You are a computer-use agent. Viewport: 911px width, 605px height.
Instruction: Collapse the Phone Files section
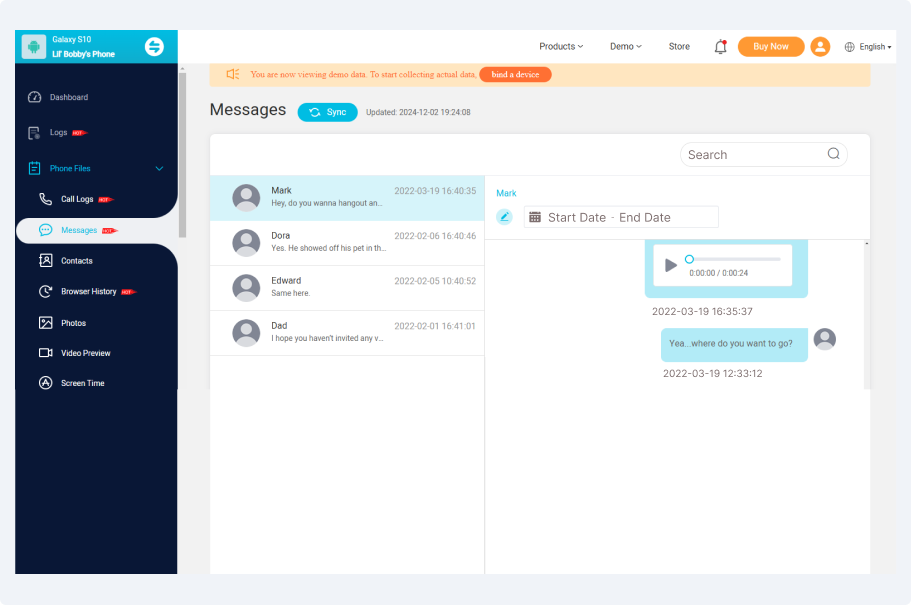coord(159,168)
